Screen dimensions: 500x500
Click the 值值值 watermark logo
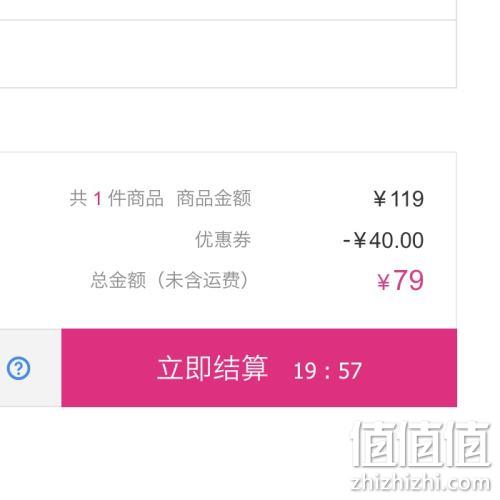coord(421,444)
